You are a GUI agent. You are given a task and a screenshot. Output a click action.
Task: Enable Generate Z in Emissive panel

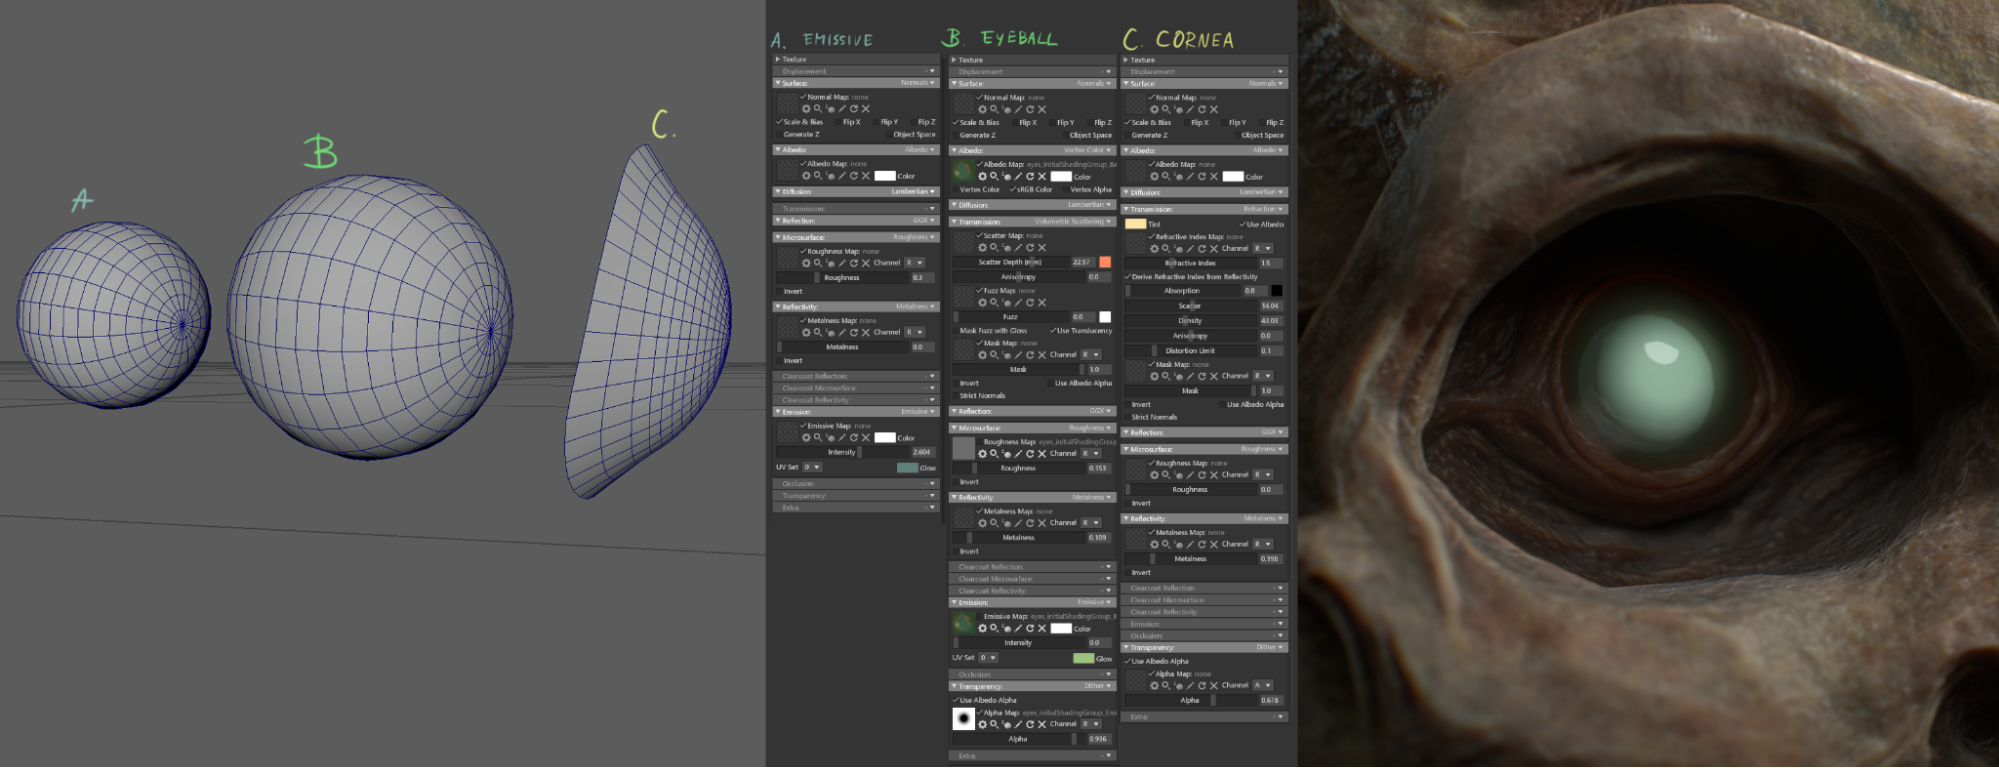780,134
